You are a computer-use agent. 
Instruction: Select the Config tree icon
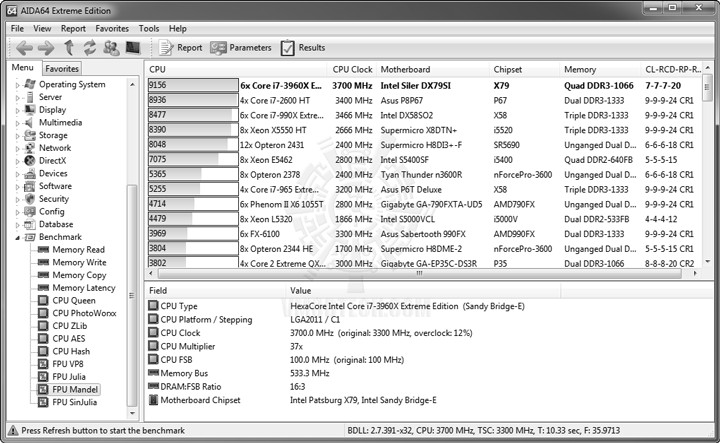pos(30,212)
